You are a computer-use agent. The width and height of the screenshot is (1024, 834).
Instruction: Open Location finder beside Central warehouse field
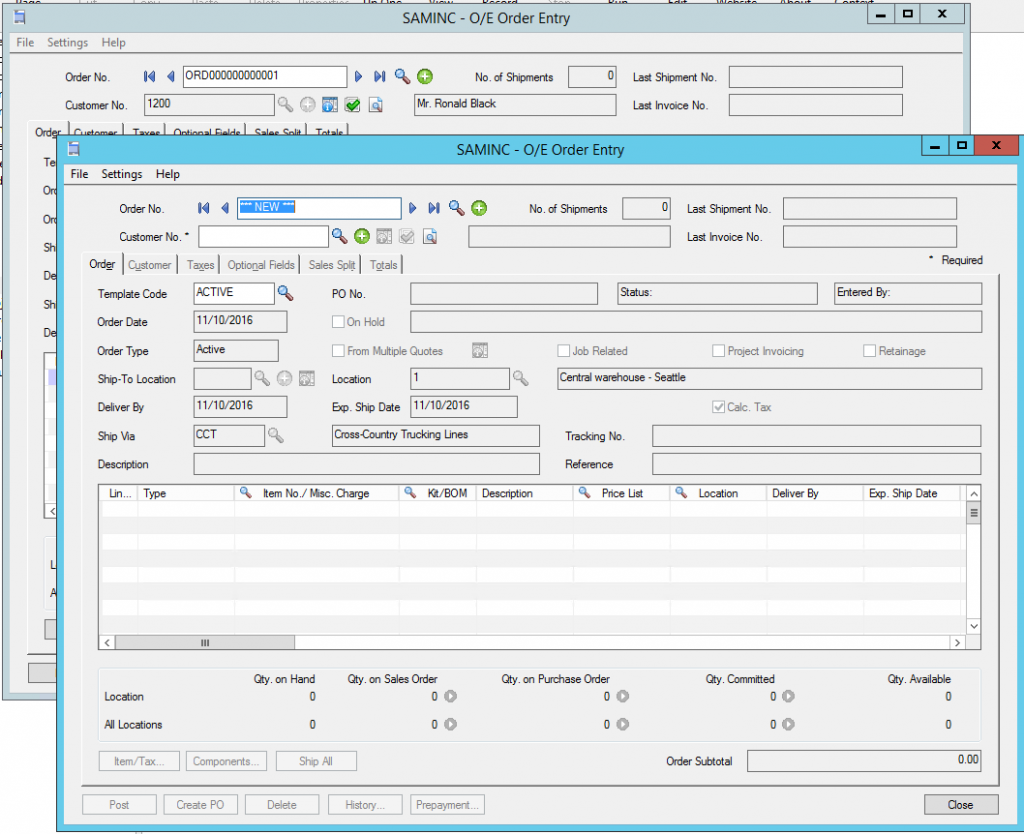pyautogui.click(x=521, y=379)
